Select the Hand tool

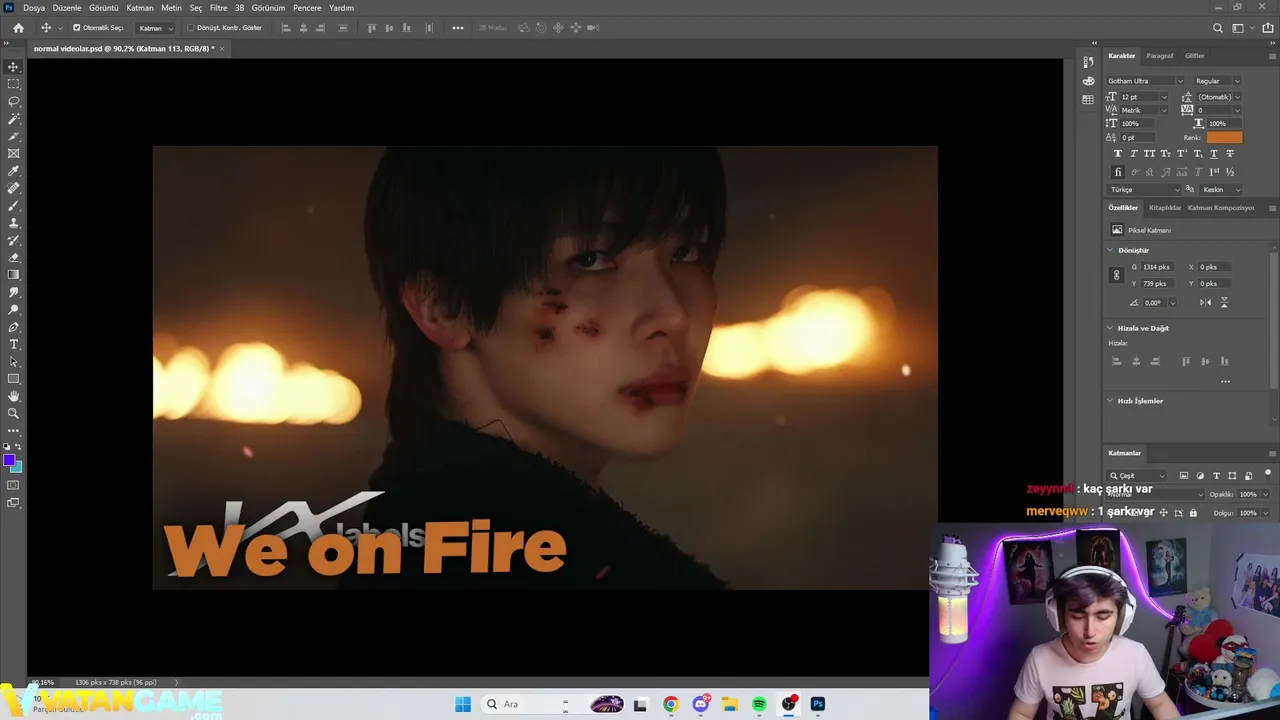click(13, 396)
